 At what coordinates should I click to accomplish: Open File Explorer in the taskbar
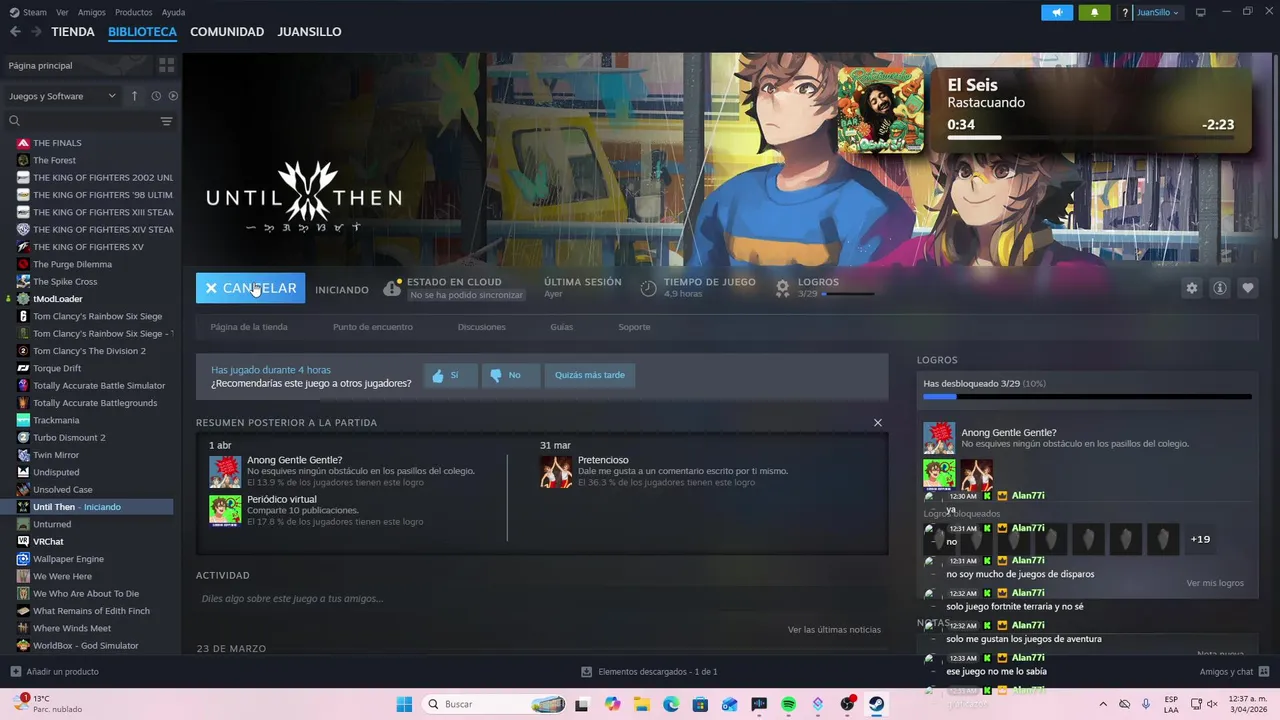642,704
